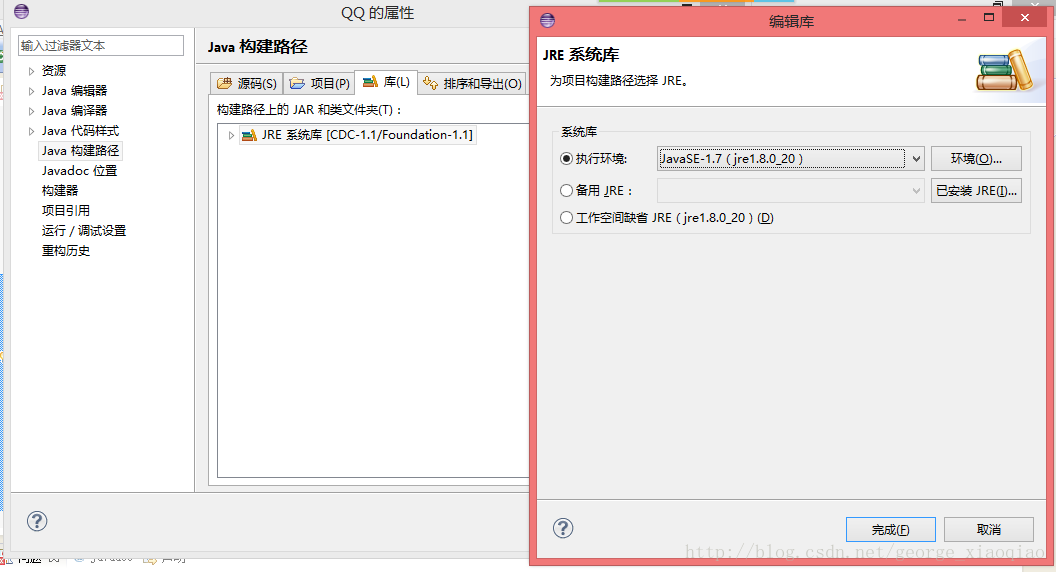This screenshot has height=572, width=1056.
Task: Select 运行 / 调试设置 in the tree
Action: pyautogui.click(x=84, y=230)
